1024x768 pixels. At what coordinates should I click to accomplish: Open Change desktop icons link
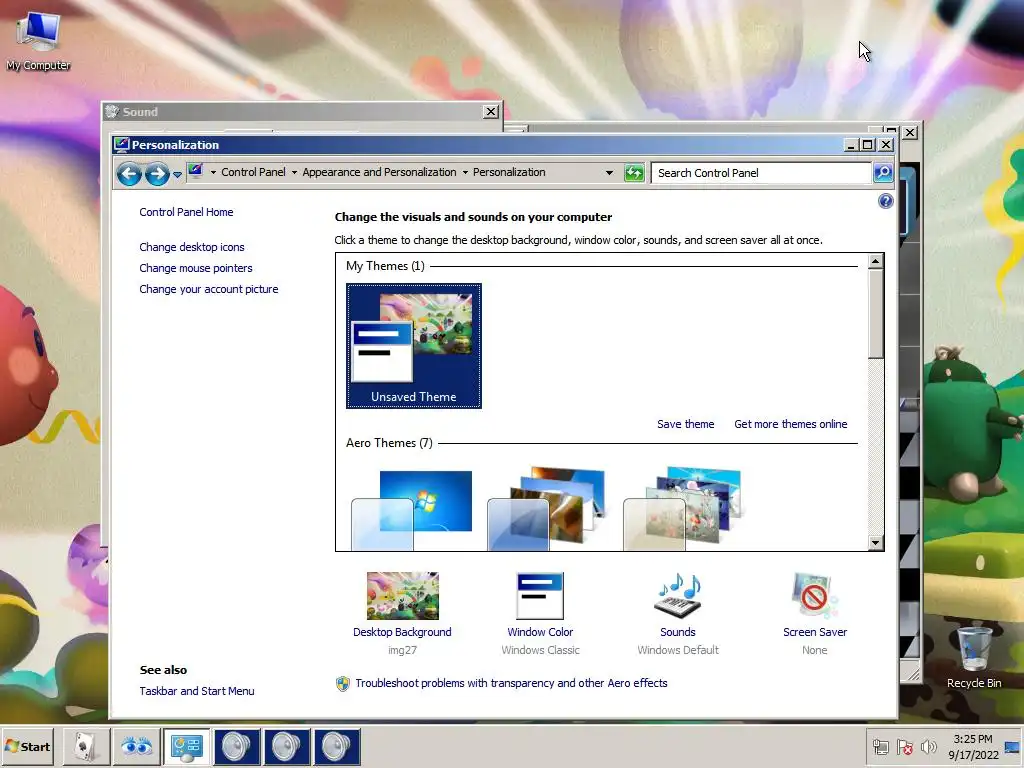191,247
